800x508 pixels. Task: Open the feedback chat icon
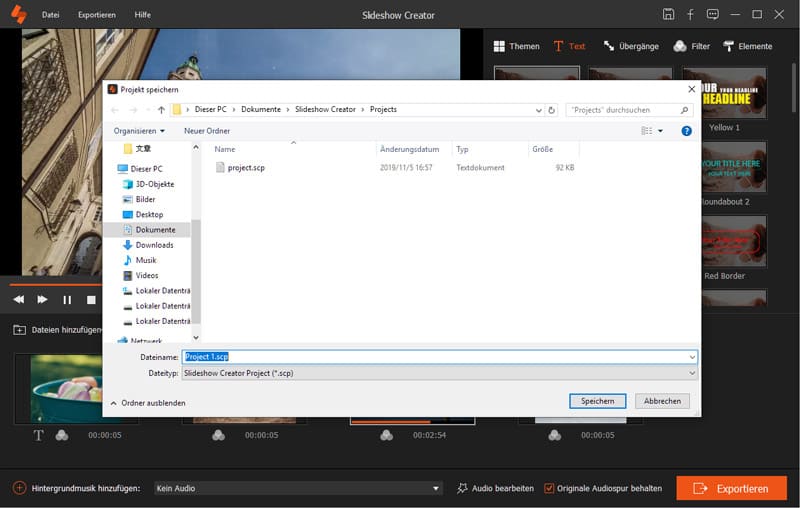point(712,15)
